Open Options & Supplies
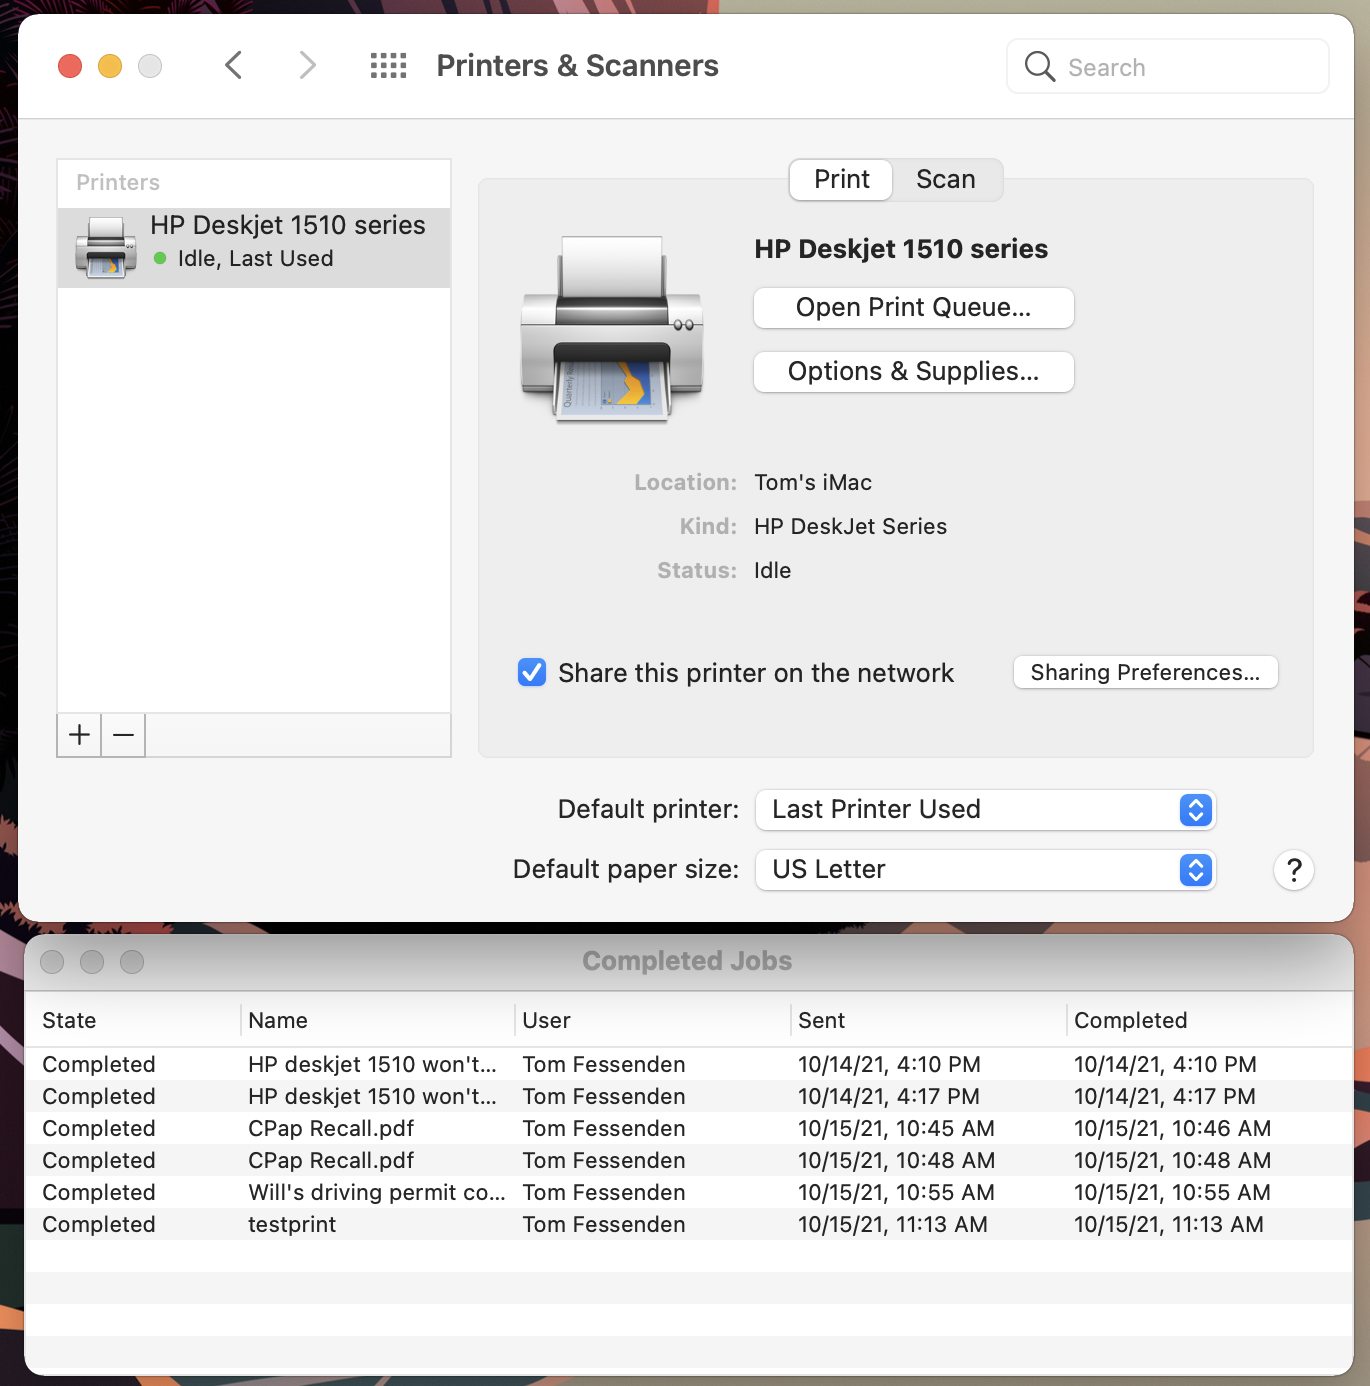The width and height of the screenshot is (1370, 1386). pyautogui.click(x=914, y=372)
